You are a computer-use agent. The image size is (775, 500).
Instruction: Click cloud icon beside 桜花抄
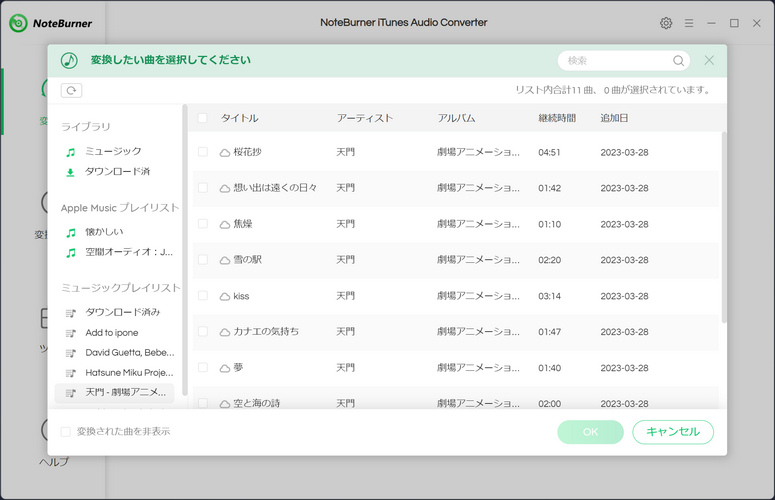tap(224, 153)
